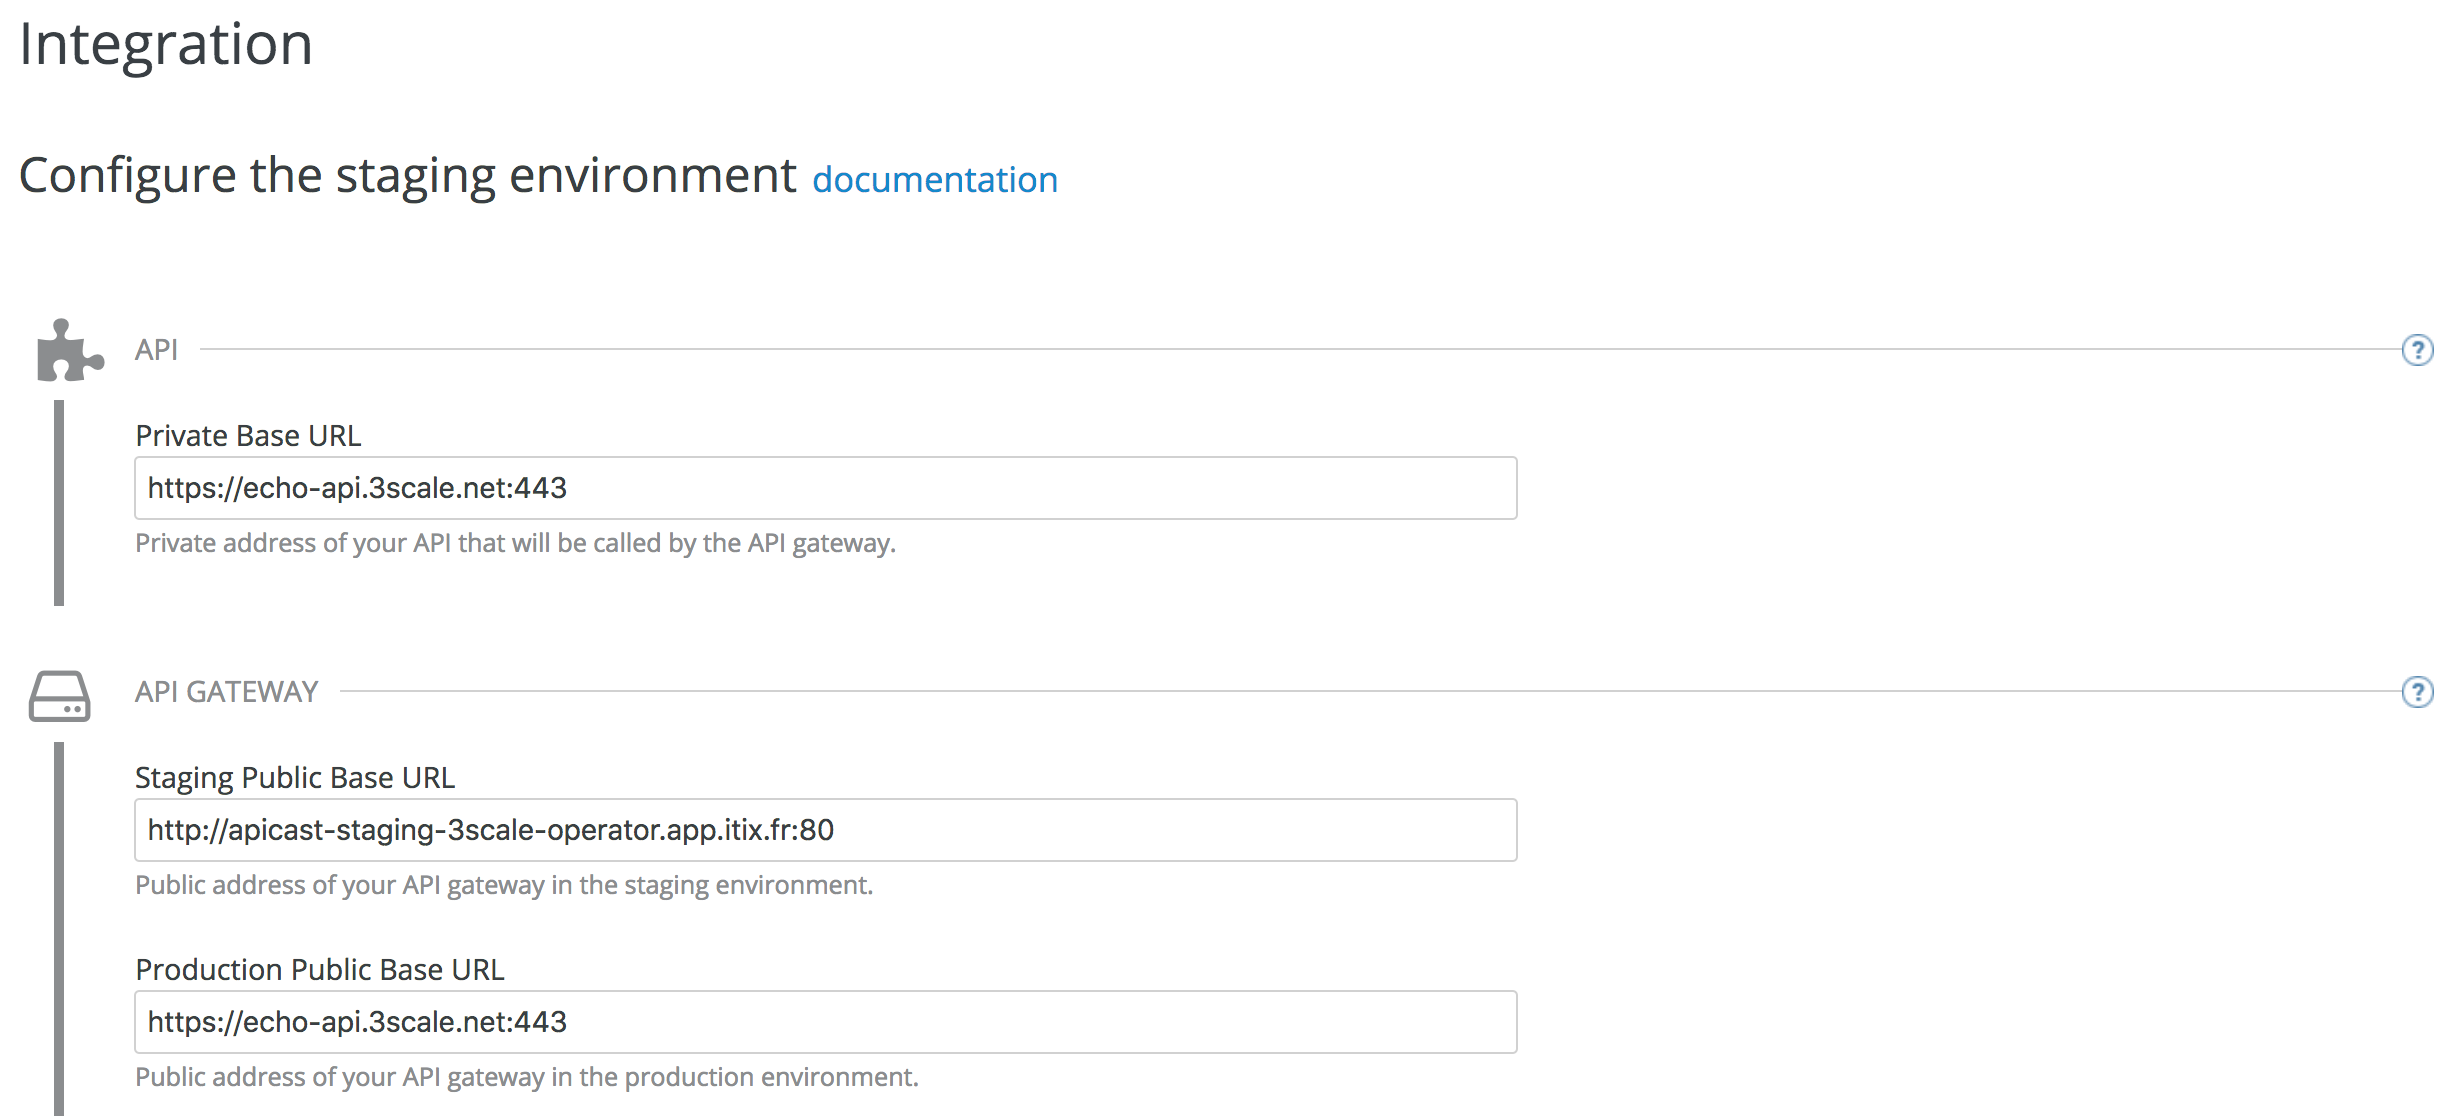Click the staging environment hint text
Image resolution: width=2450 pixels, height=1116 pixels.
[504, 885]
